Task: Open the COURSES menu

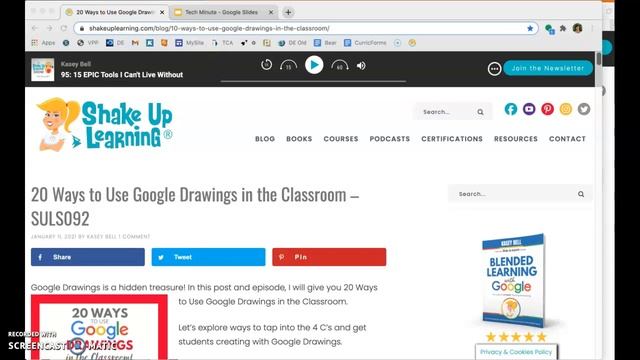Action: pyautogui.click(x=341, y=139)
